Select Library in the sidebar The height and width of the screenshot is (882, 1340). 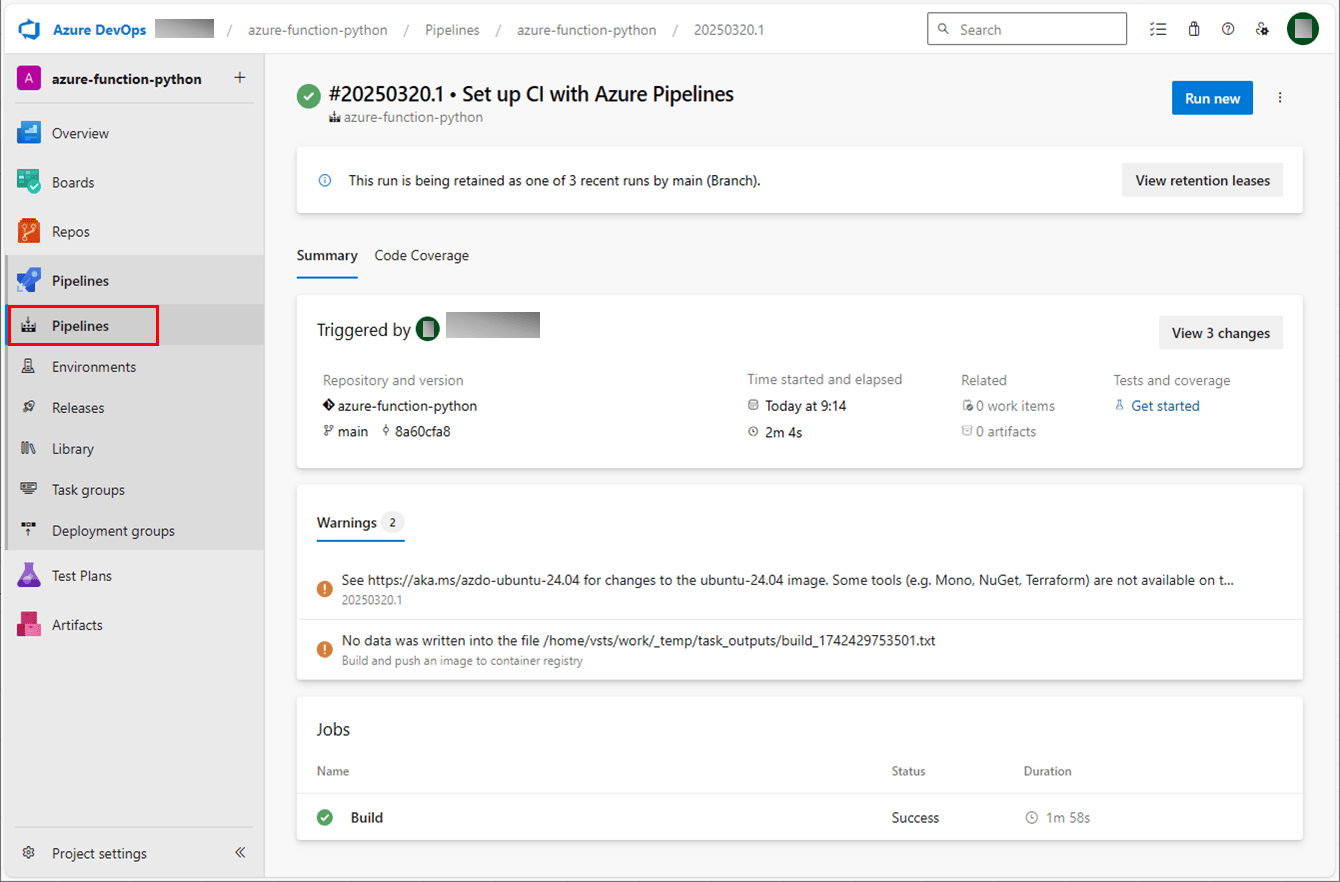[136, 449]
